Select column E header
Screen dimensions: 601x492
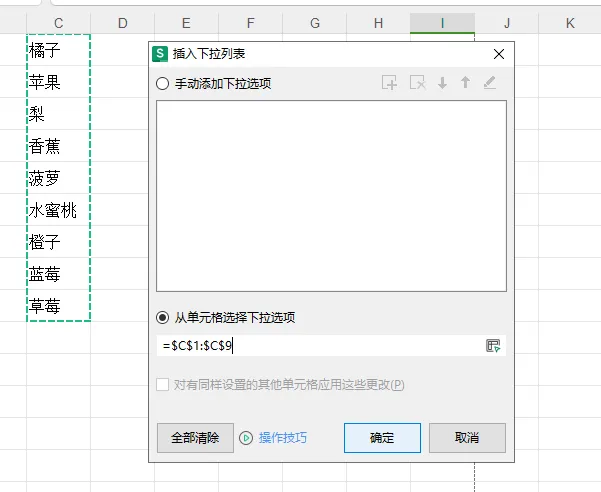186,23
